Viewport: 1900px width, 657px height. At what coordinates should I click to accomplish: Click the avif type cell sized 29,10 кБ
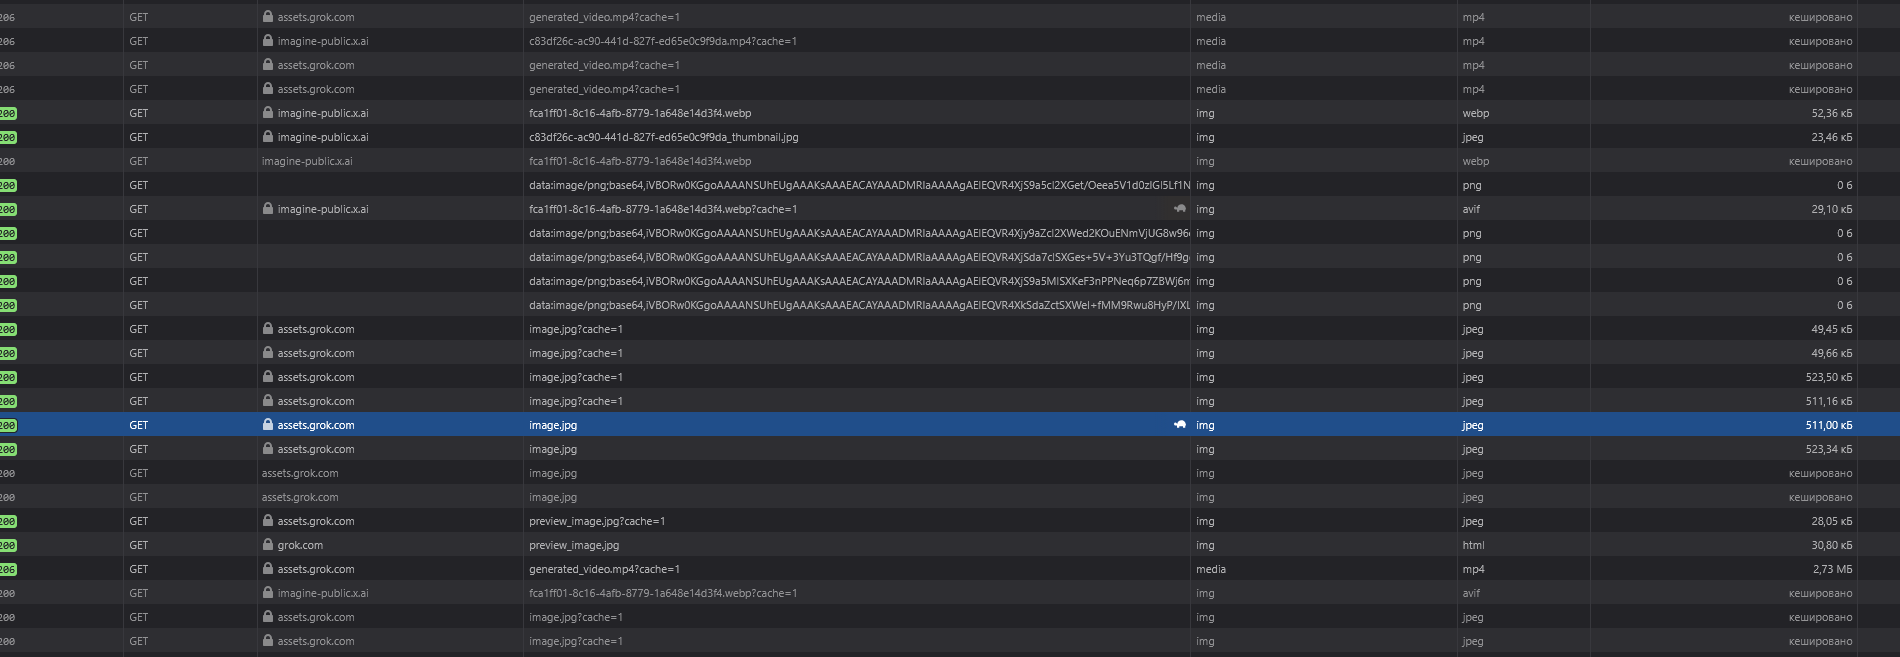tap(1471, 209)
